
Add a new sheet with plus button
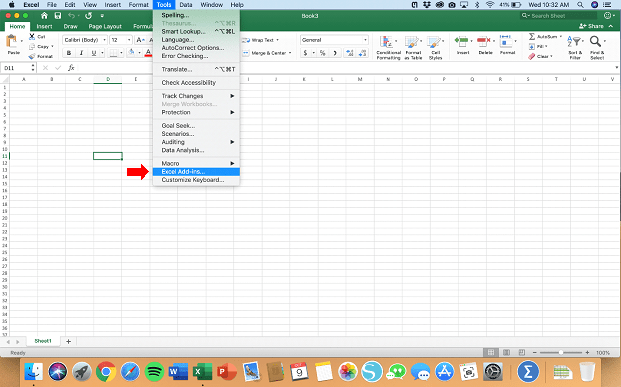tap(69, 341)
